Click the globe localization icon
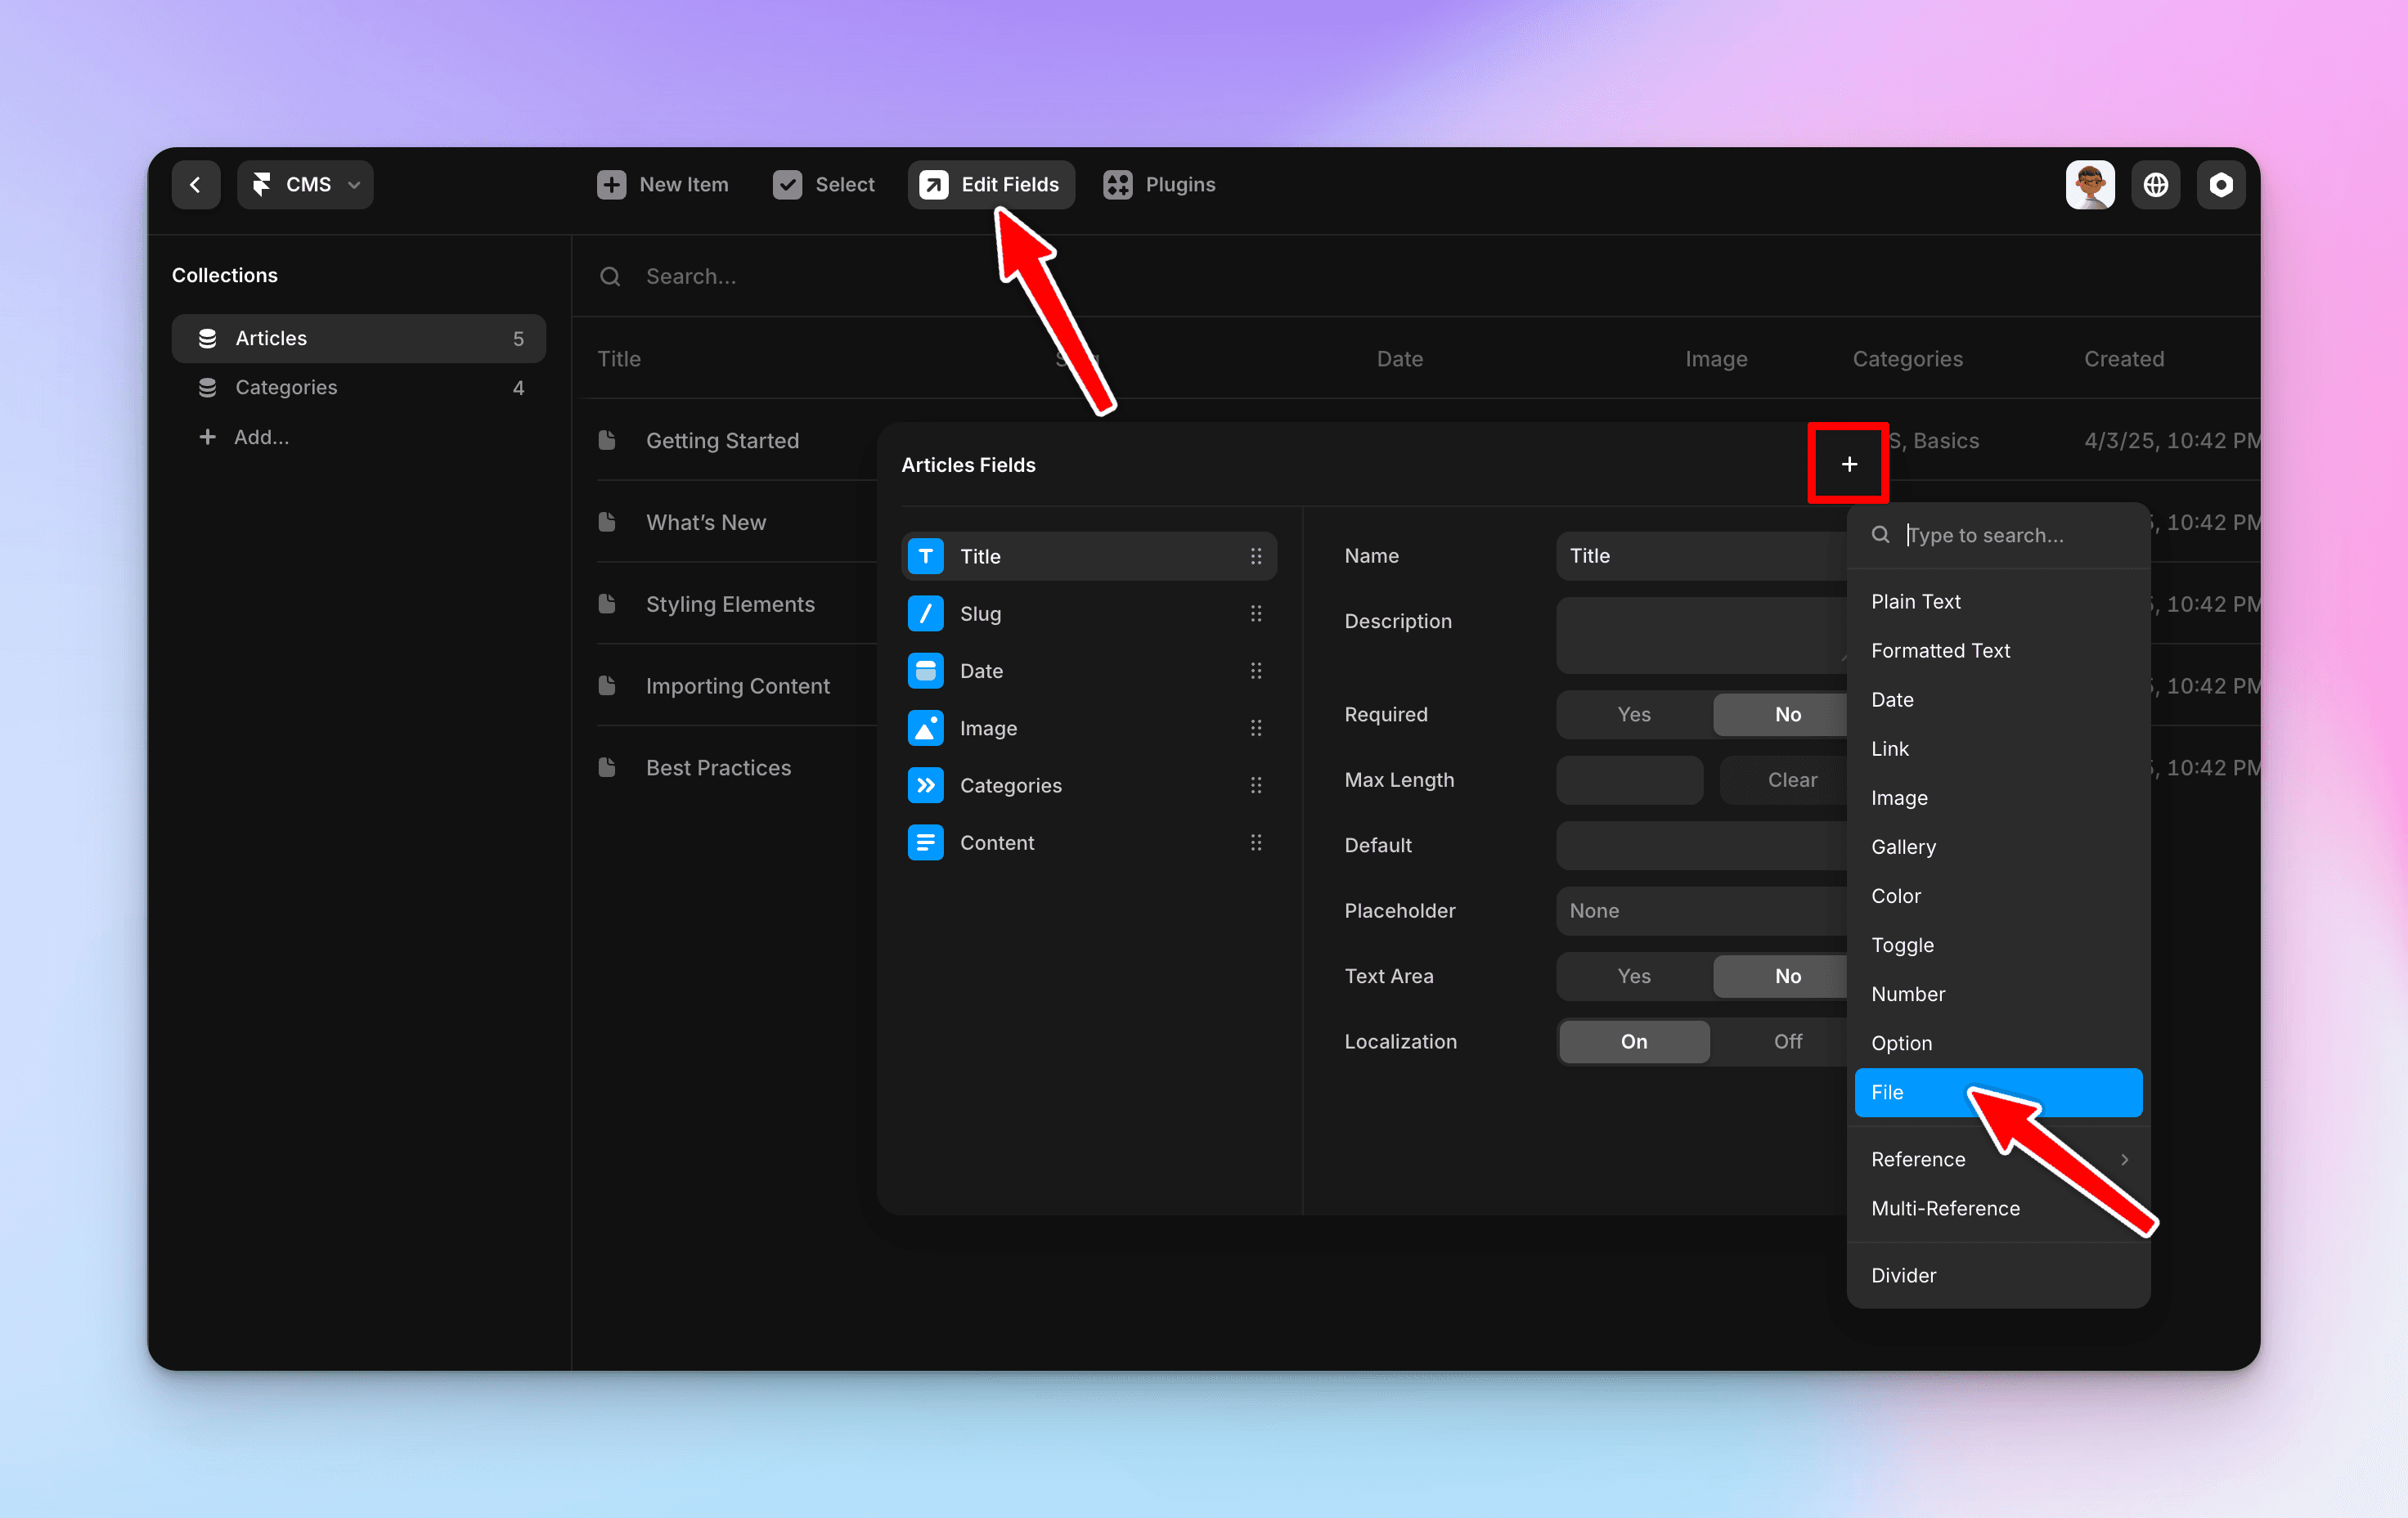This screenshot has height=1518, width=2408. [2155, 185]
